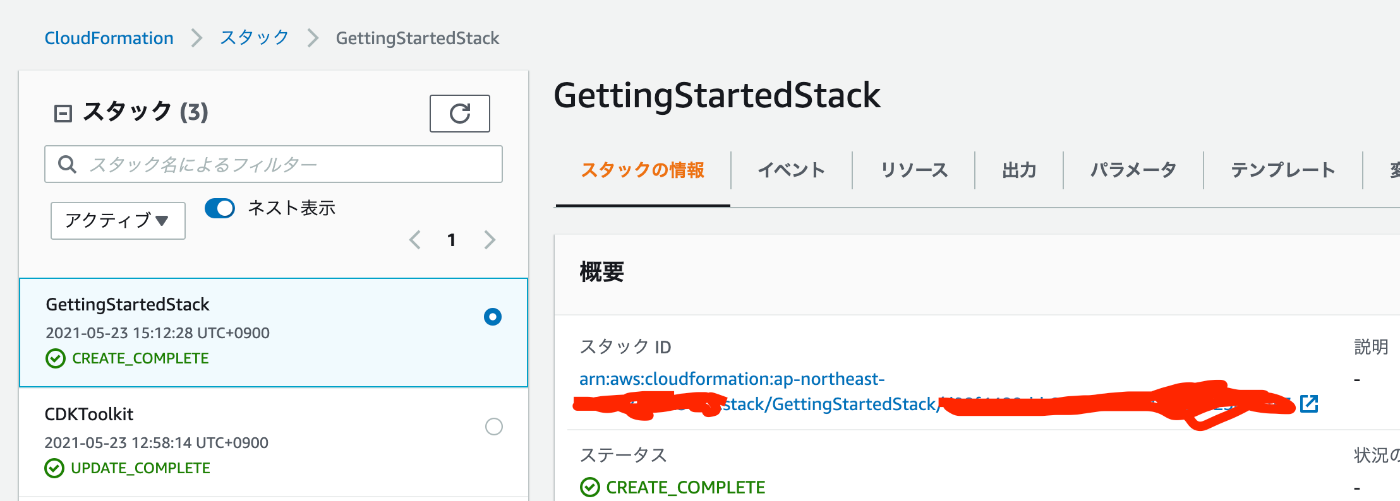Screen dimensions: 1400x501
Task: Switch to イベント tab
Action: [x=791, y=170]
